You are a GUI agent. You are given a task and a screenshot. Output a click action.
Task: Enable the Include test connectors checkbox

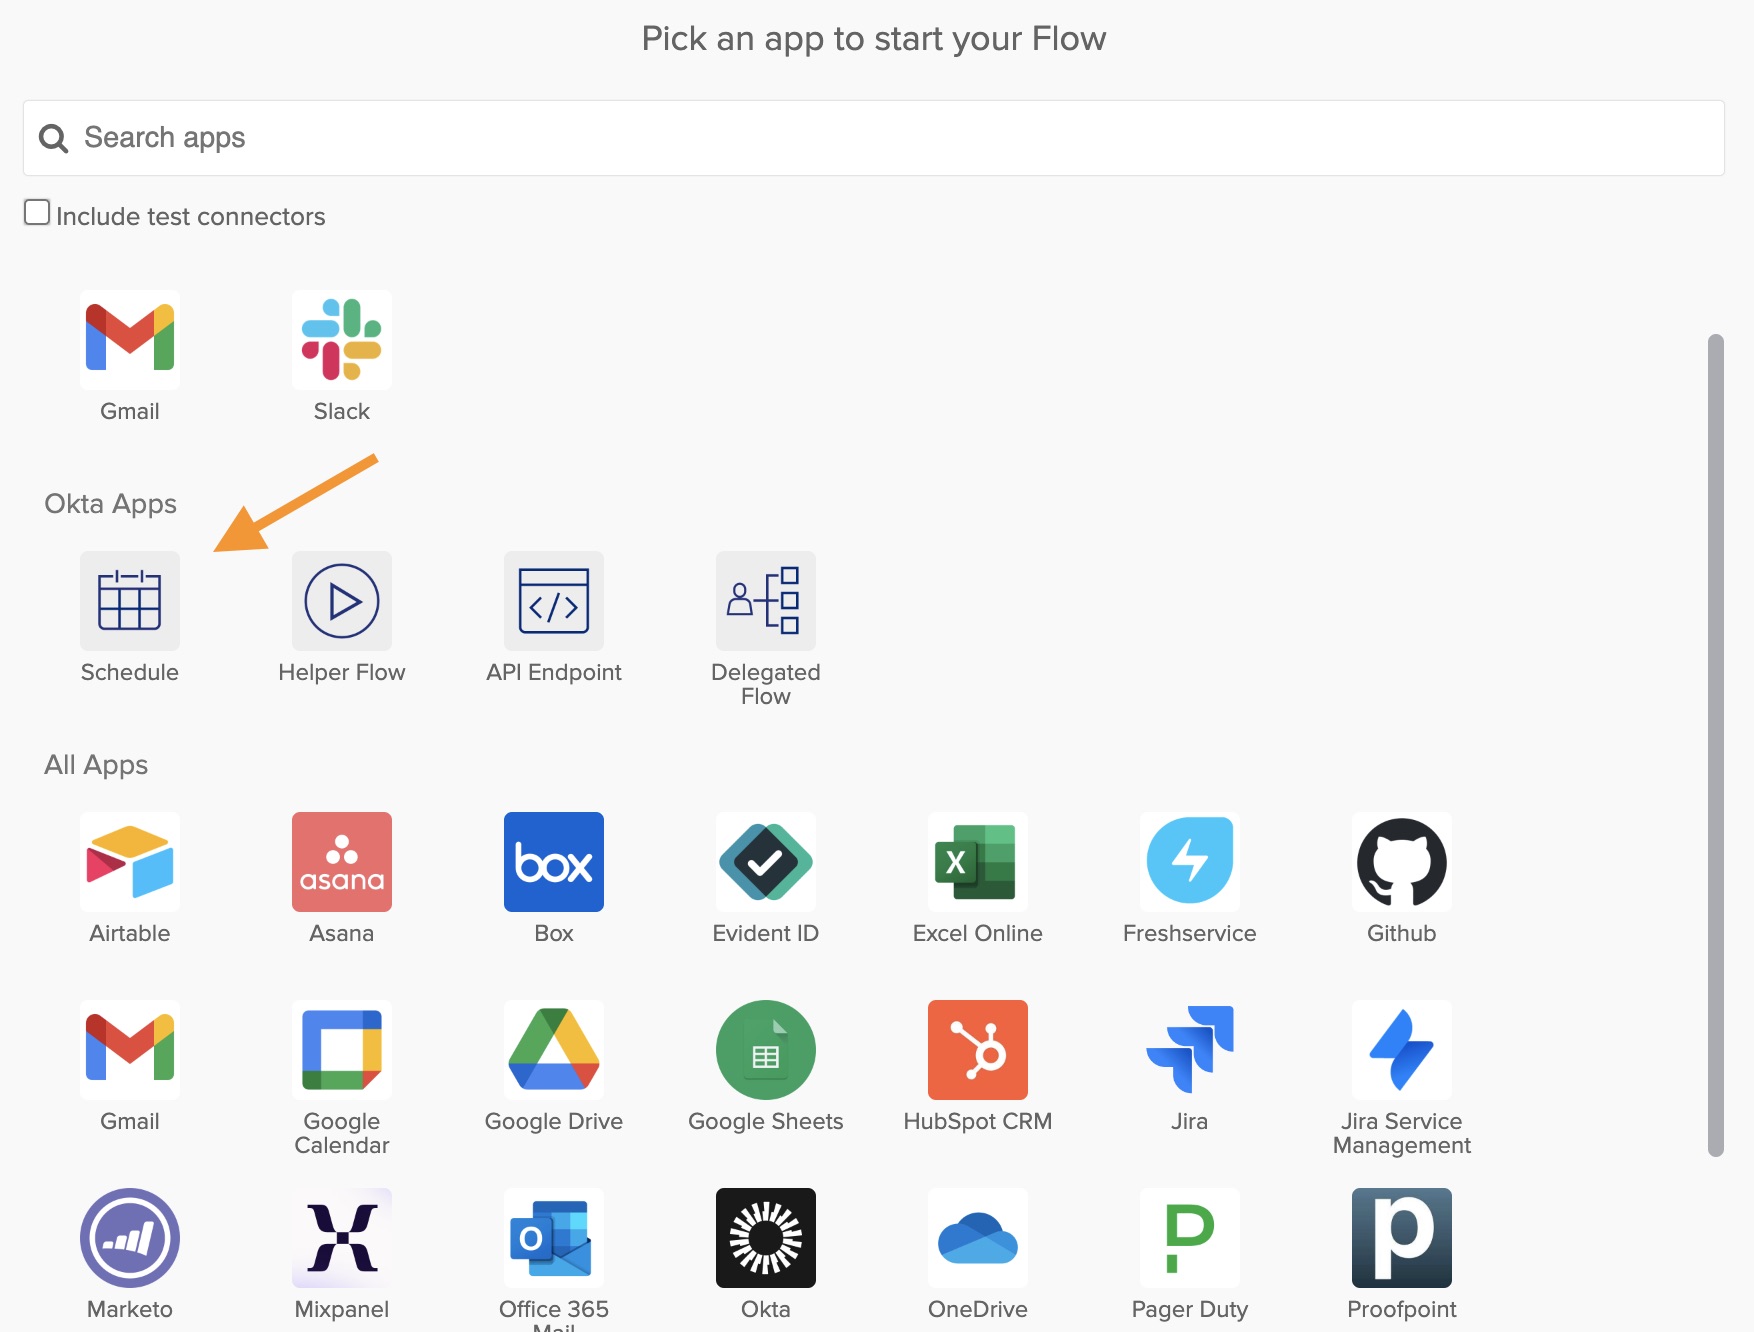point(37,212)
